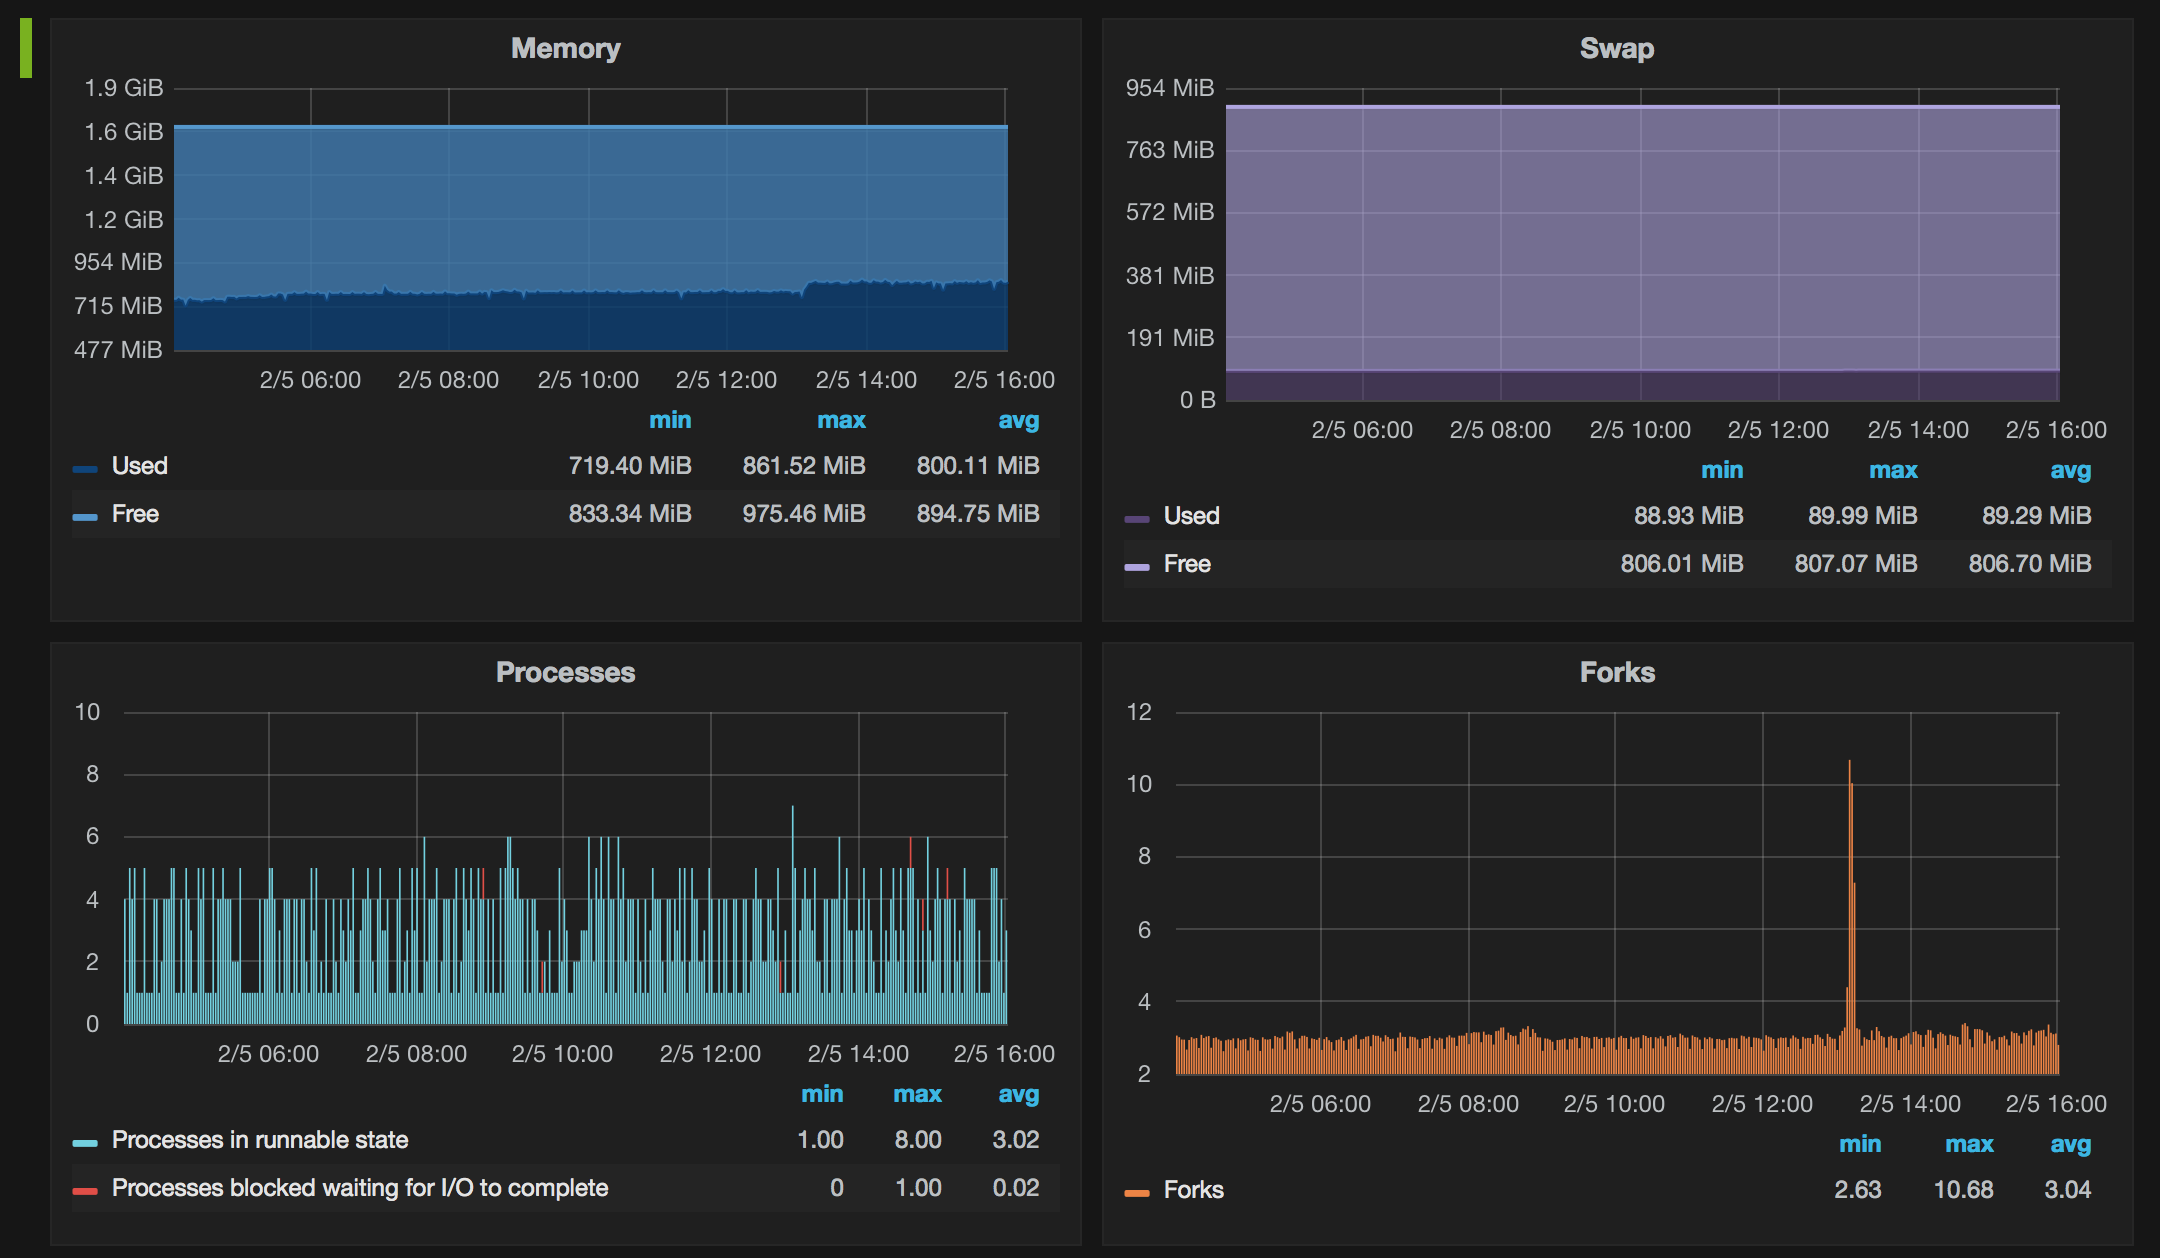This screenshot has height=1258, width=2160.
Task: Toggle the Memory Used series label
Action: 140,466
